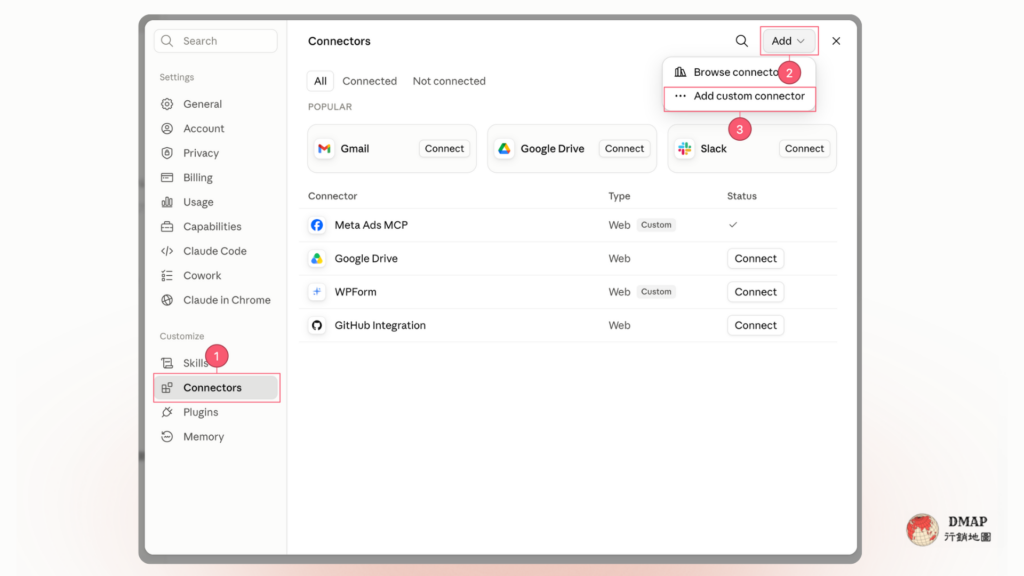Click the GitHub Integration octocat icon

click(317, 325)
